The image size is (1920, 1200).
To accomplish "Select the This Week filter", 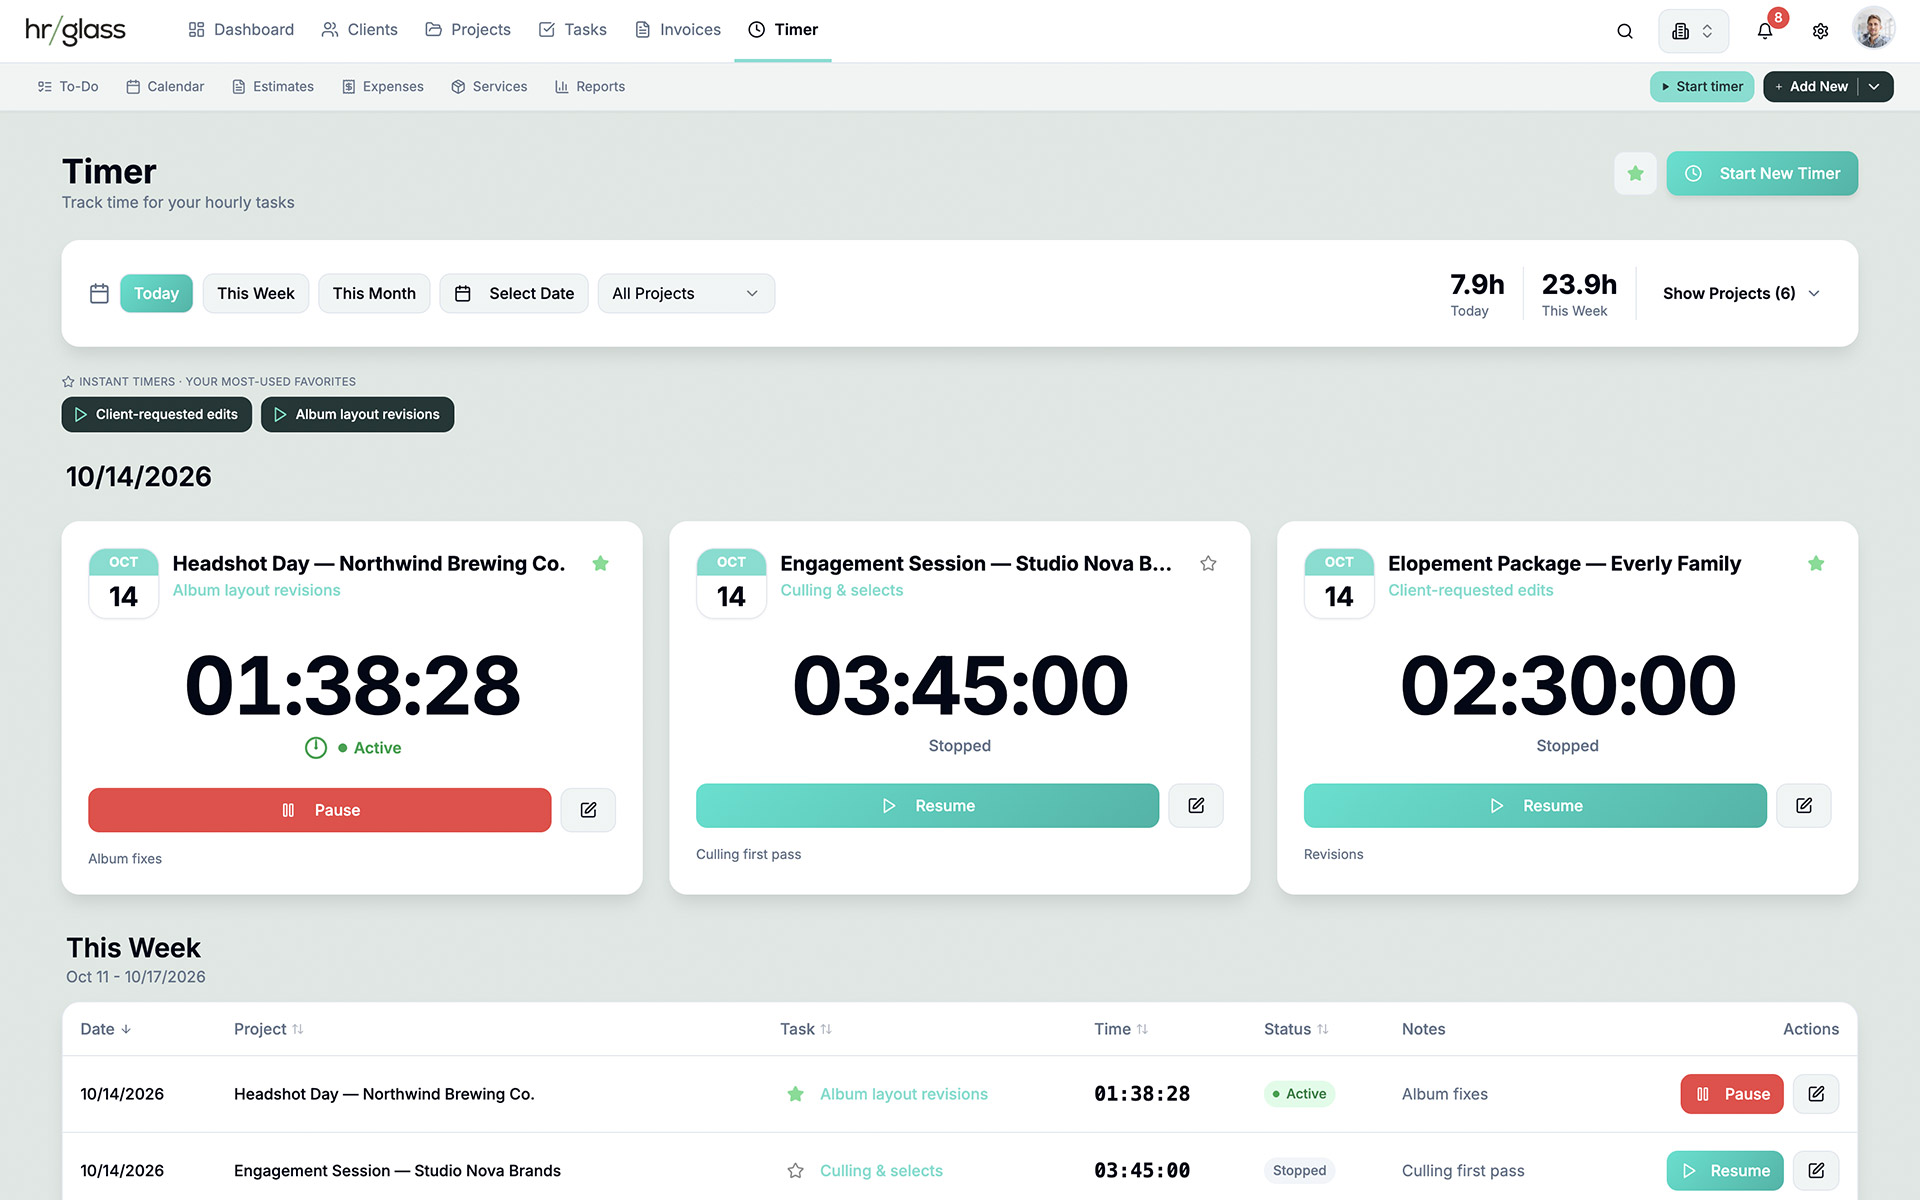I will (256, 294).
